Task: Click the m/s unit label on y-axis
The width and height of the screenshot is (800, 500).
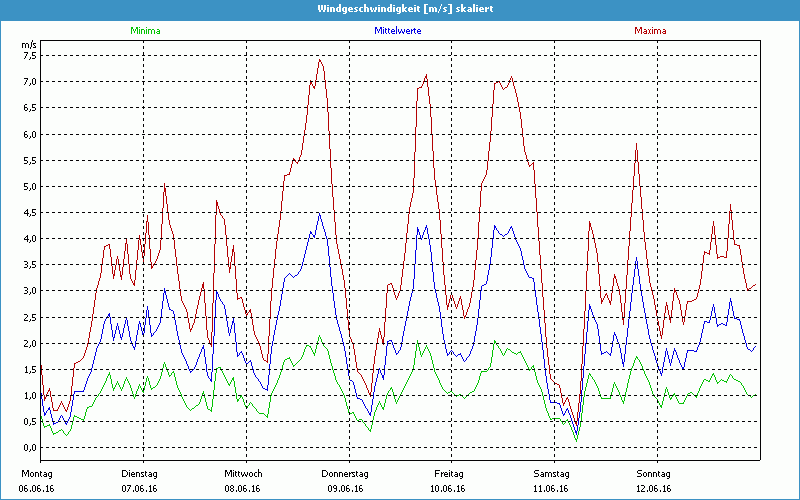Action: pyautogui.click(x=28, y=44)
